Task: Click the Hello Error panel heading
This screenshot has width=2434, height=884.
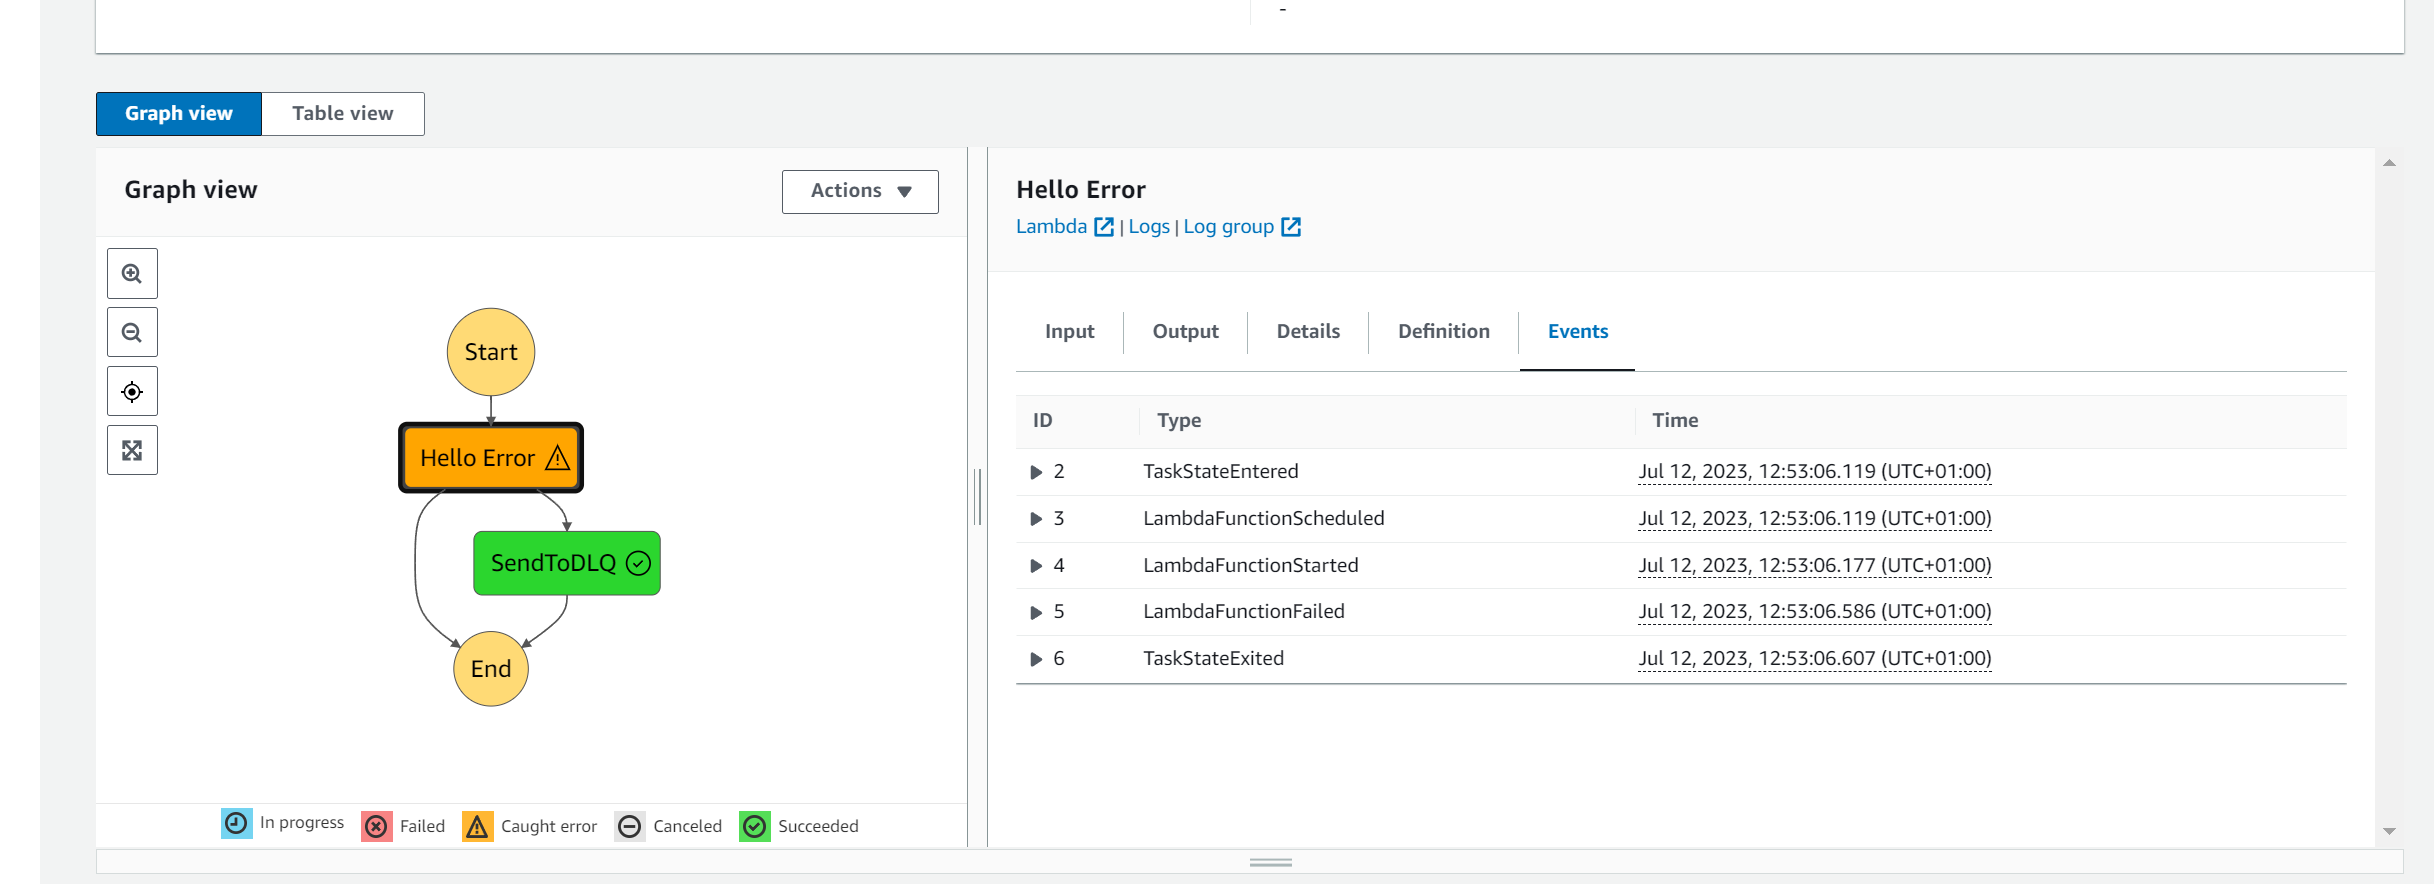Action: click(x=1081, y=190)
